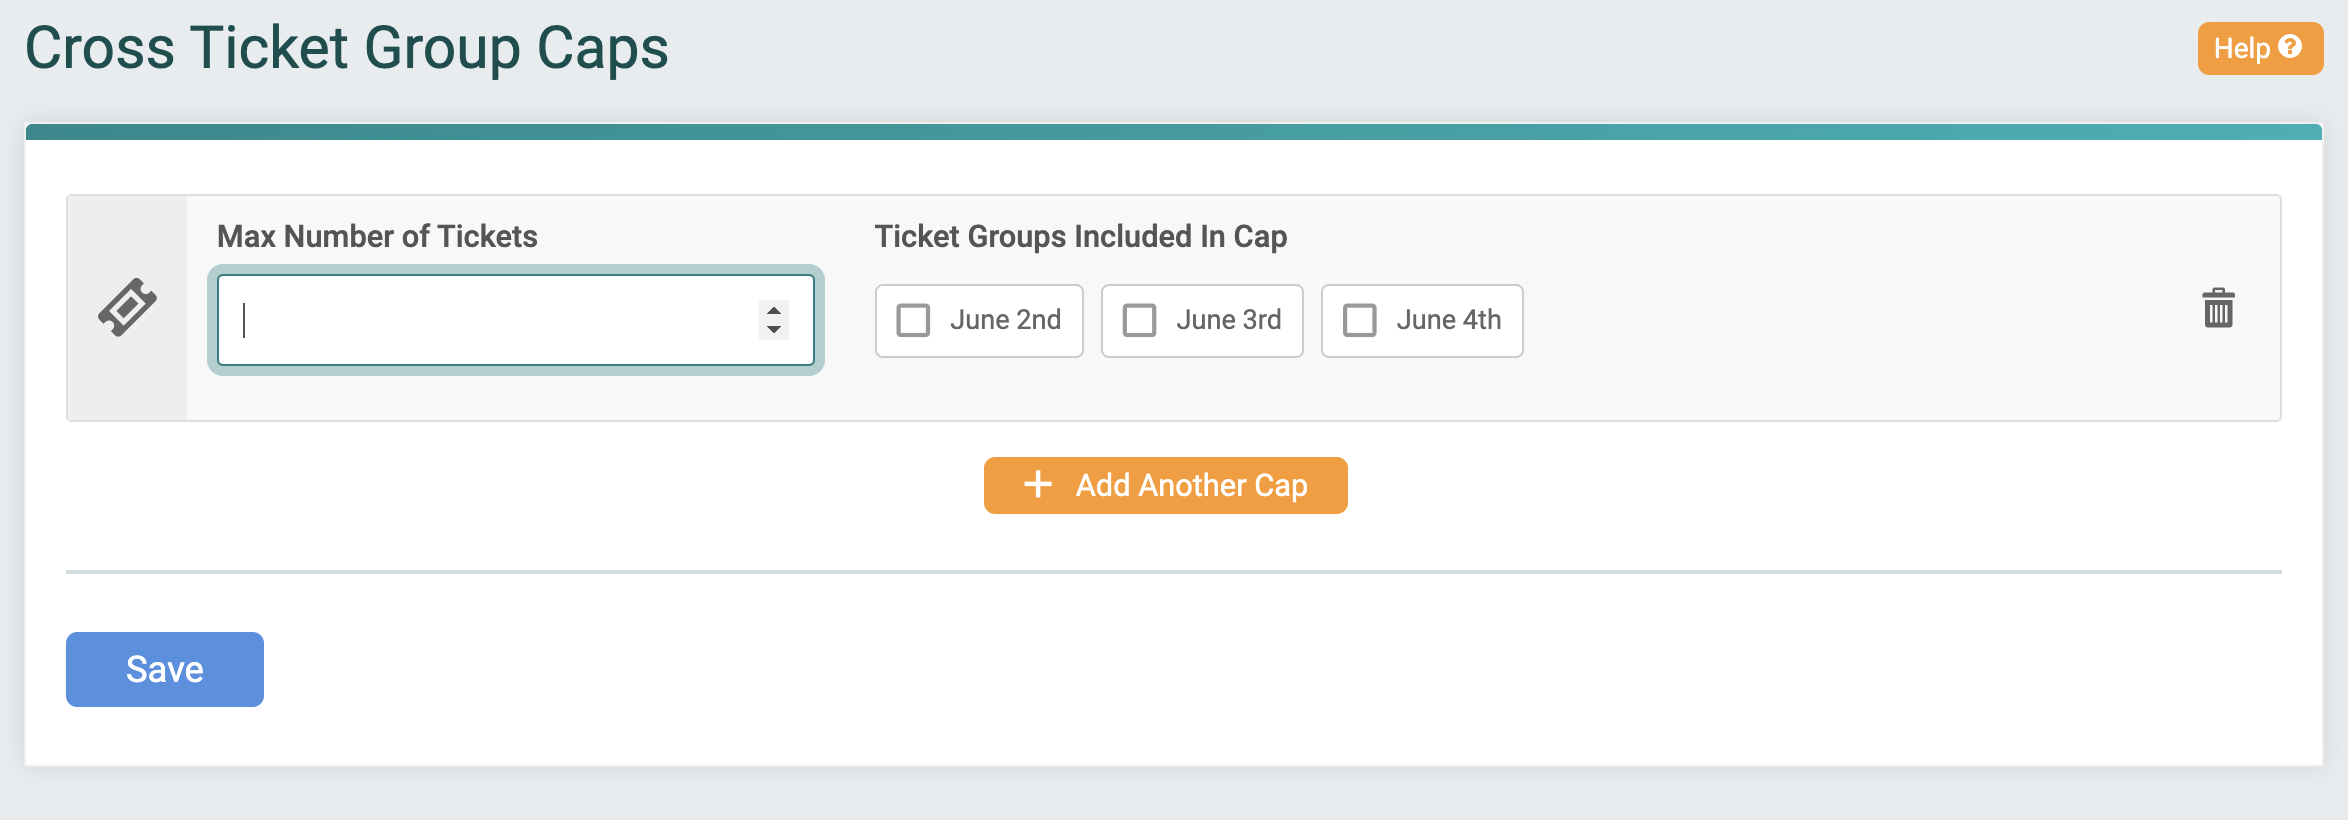
Task: Save the cross ticket group caps
Action: [x=164, y=669]
